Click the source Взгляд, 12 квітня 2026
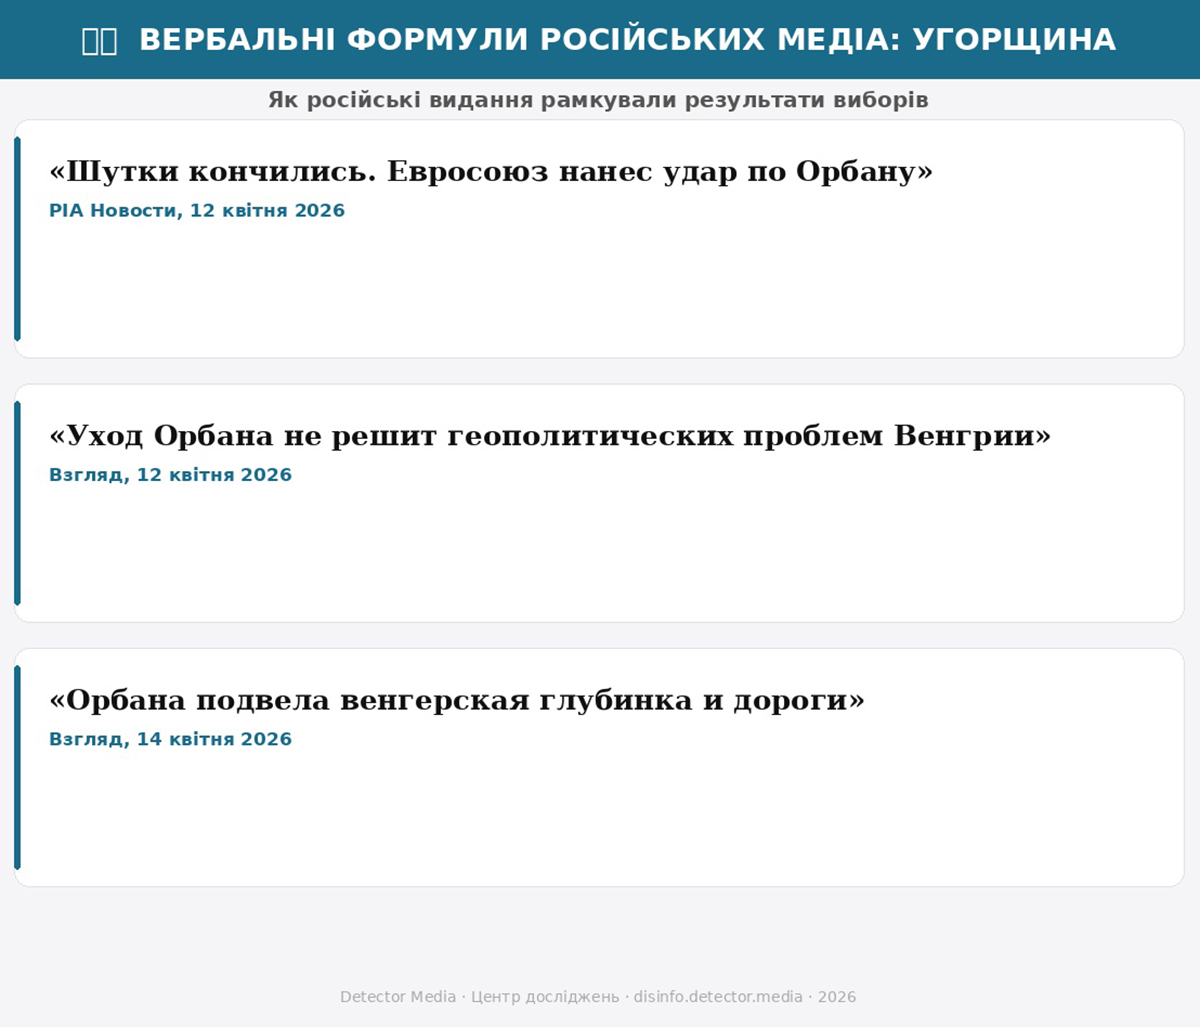 (170, 475)
